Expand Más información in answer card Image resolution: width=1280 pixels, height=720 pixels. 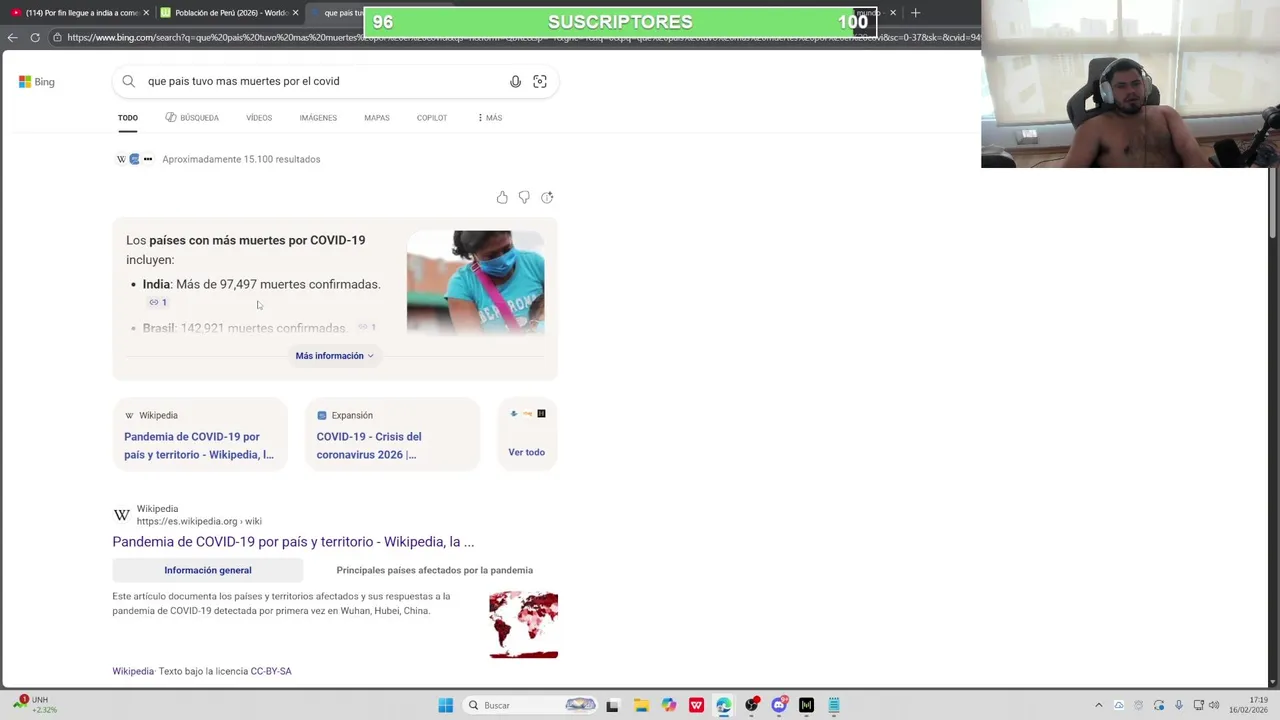[x=334, y=356]
